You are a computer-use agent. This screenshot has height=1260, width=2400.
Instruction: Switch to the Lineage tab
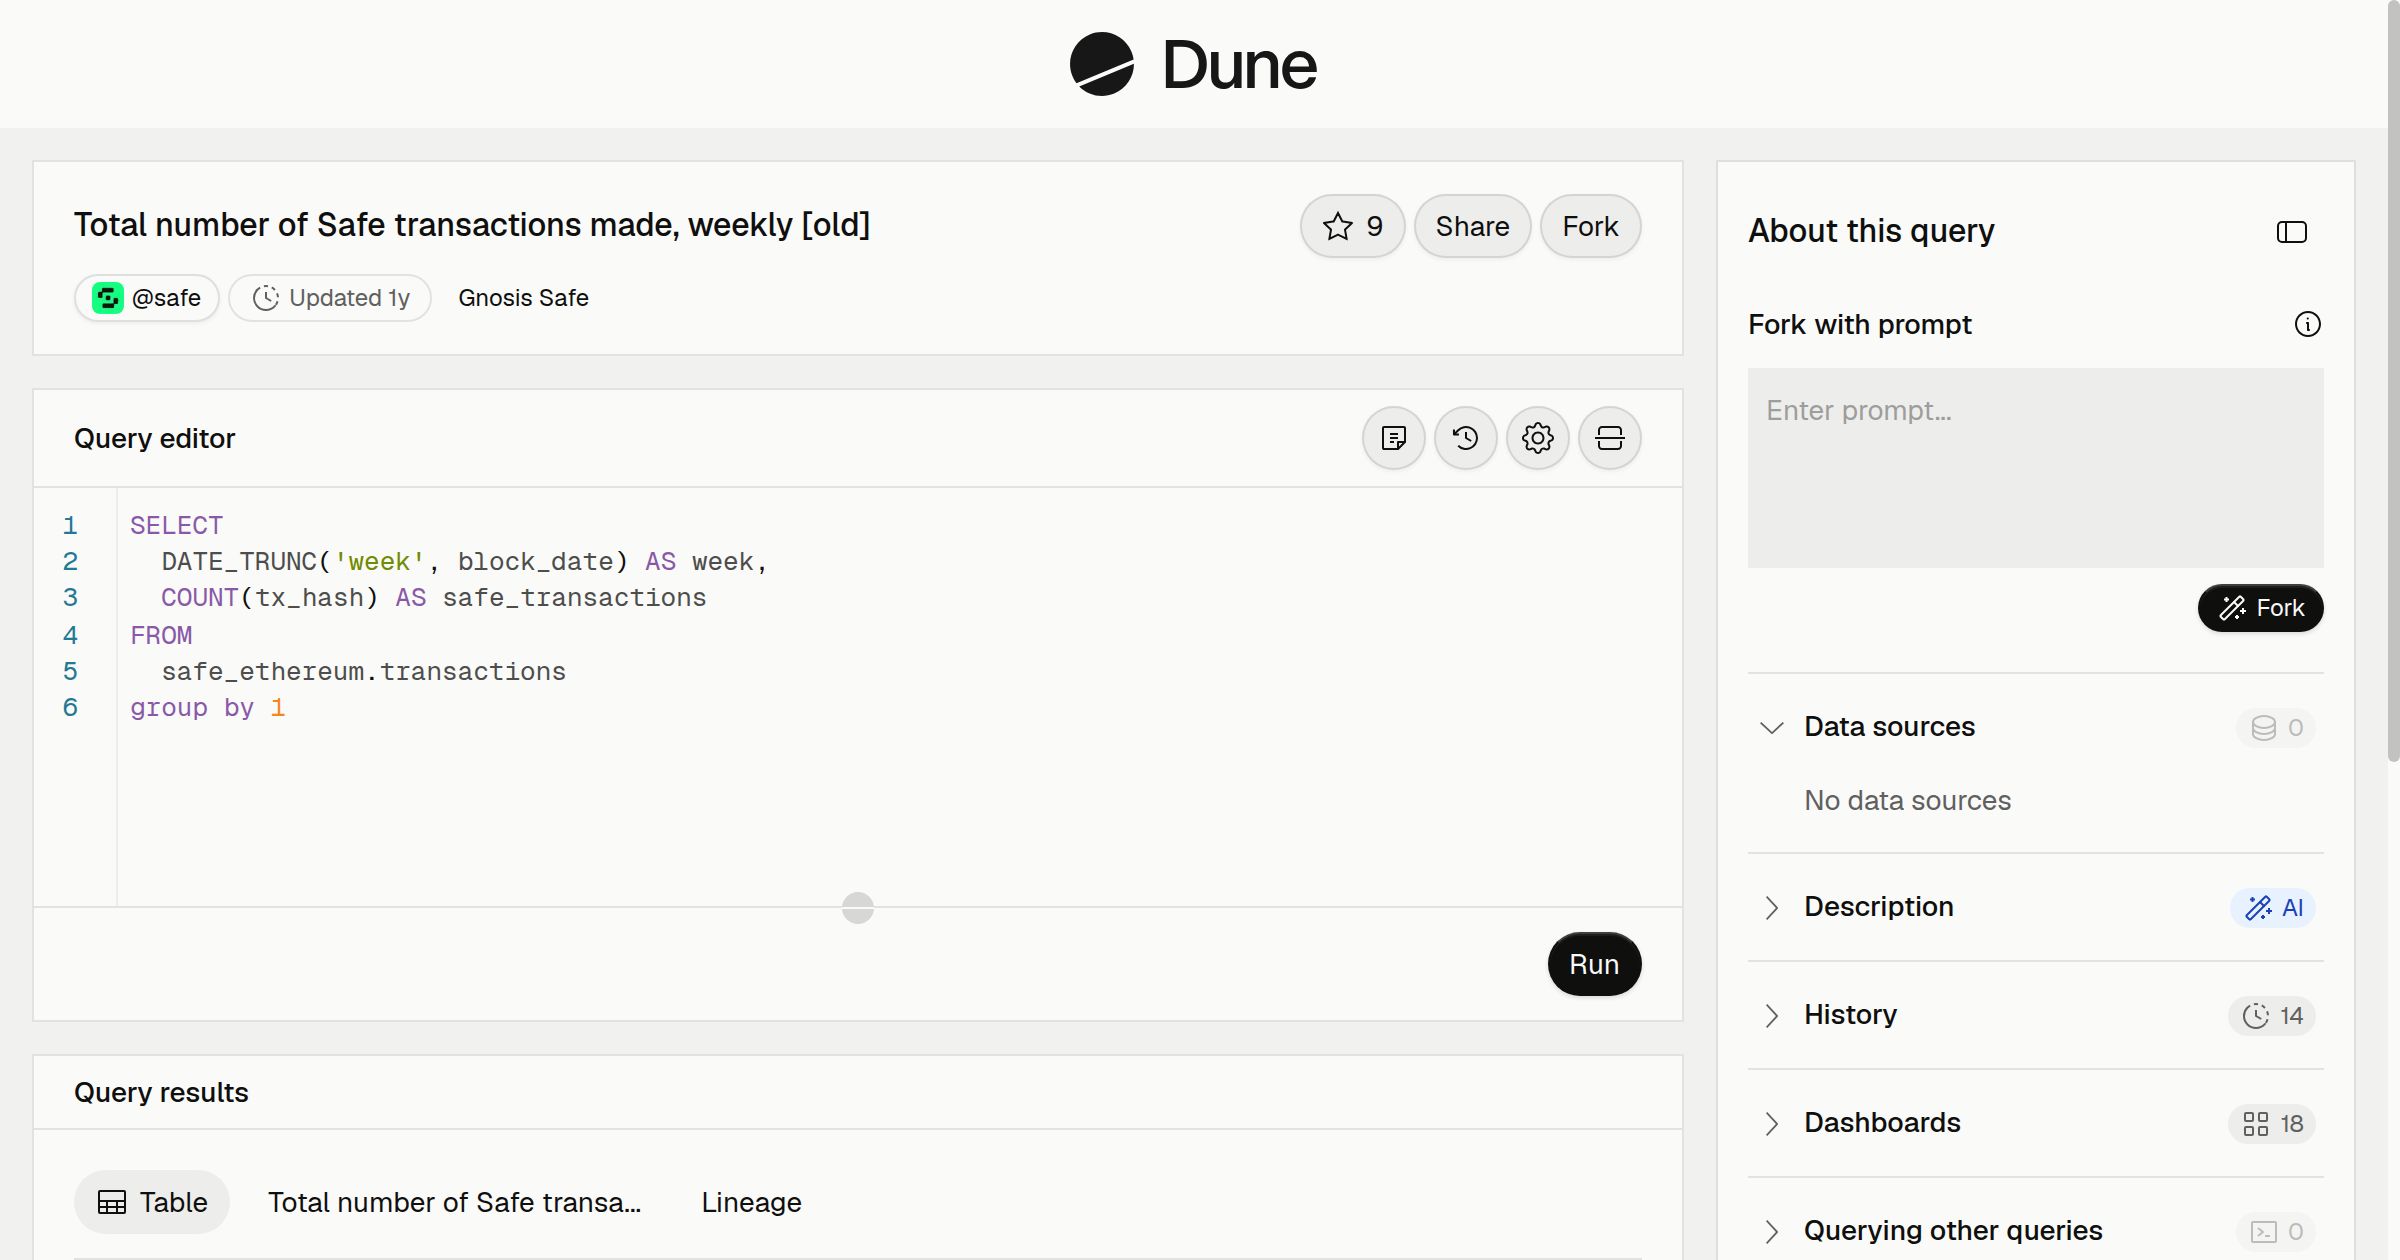[751, 1202]
